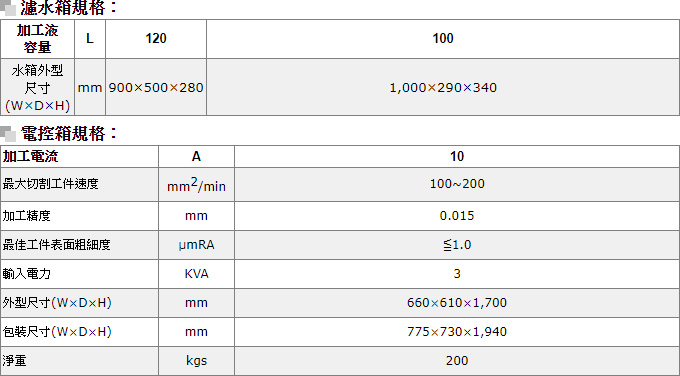
Task: Click the 100~200 cutting speed value
Action: coord(457,184)
